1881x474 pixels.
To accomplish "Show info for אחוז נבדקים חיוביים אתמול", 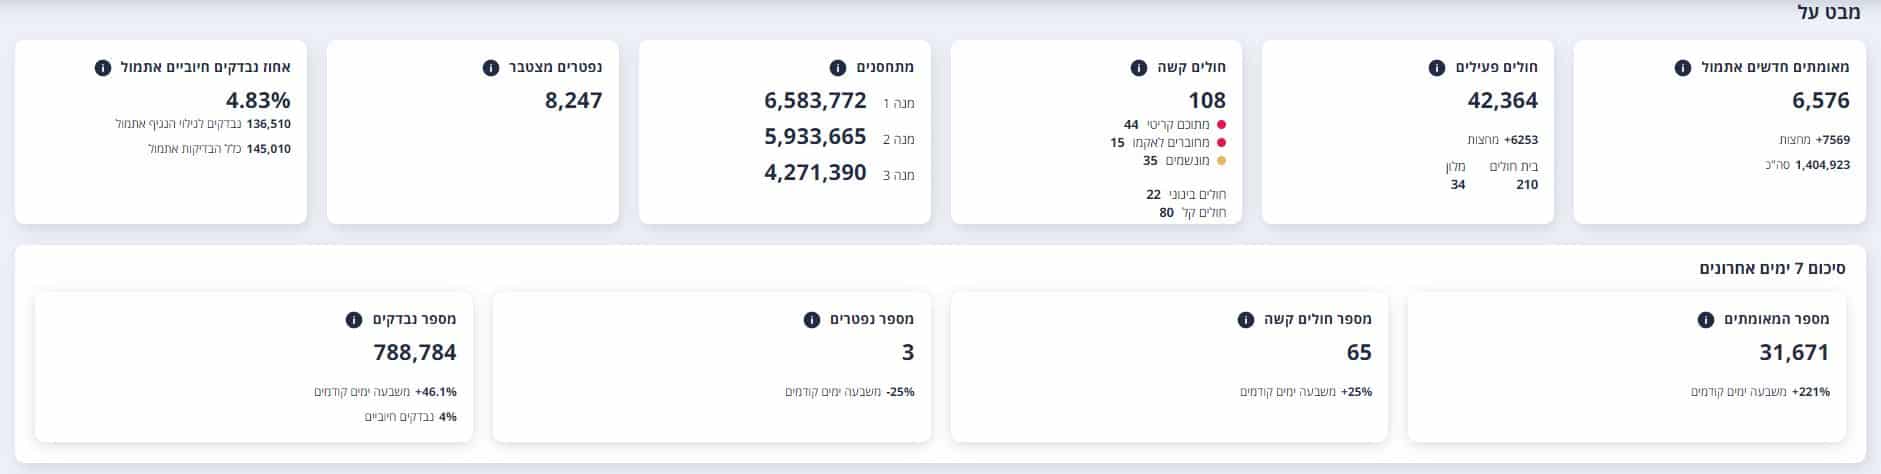I will tap(102, 68).
